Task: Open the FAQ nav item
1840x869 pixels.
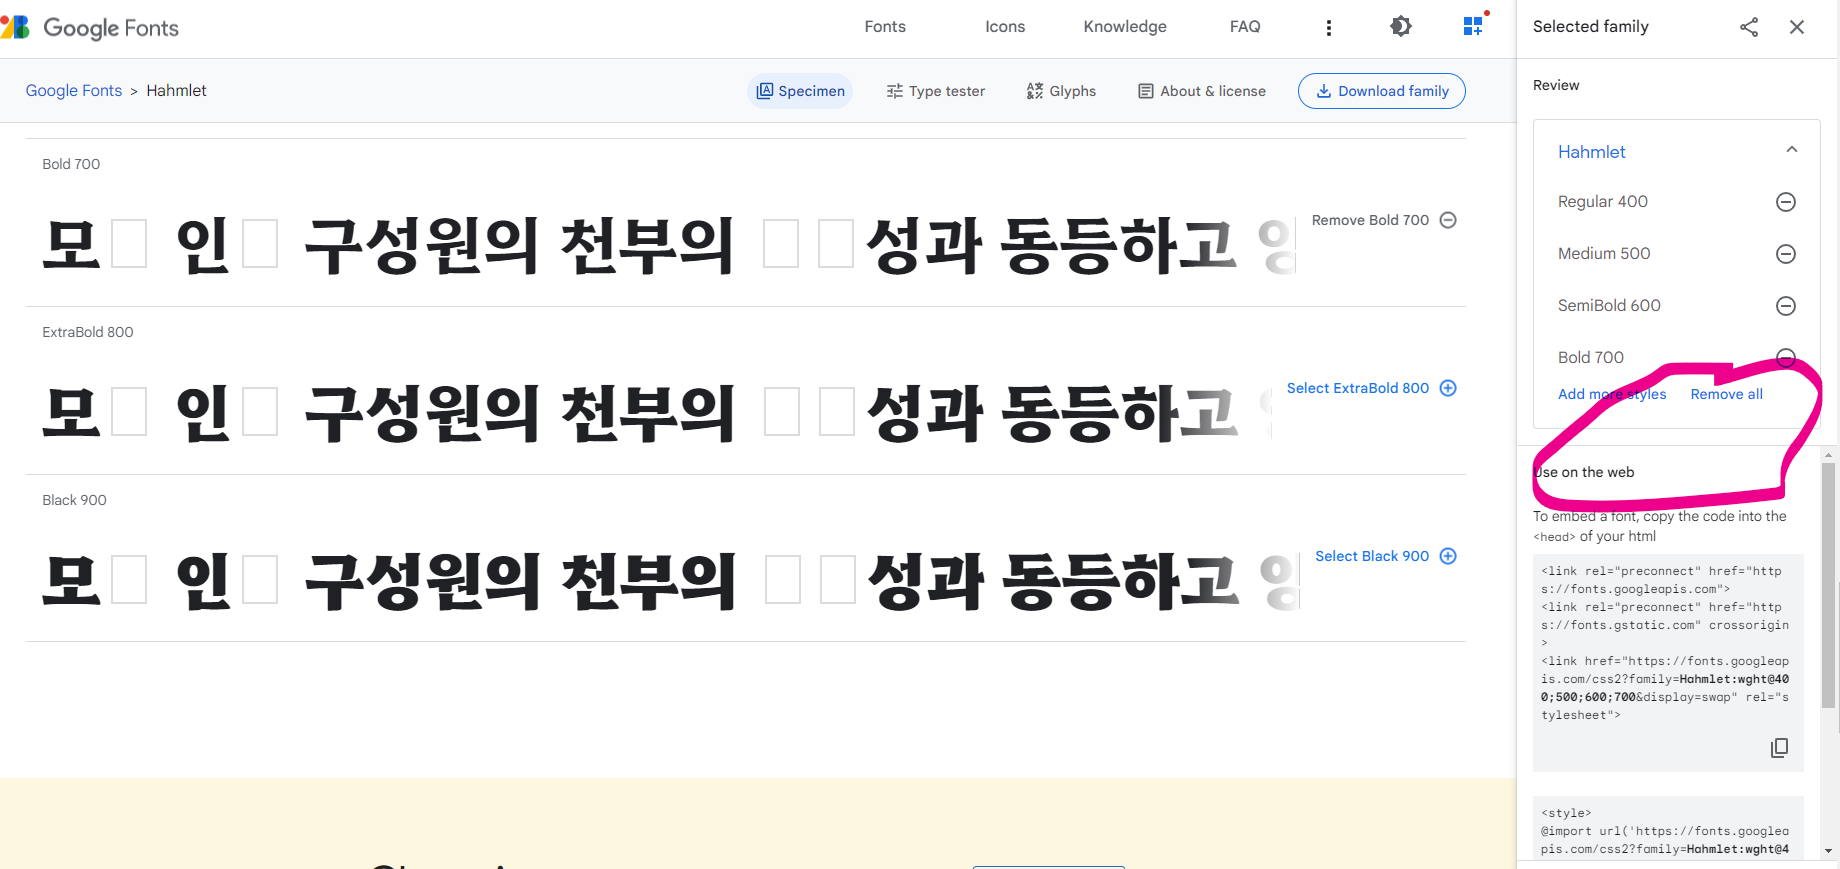Action: click(x=1245, y=27)
